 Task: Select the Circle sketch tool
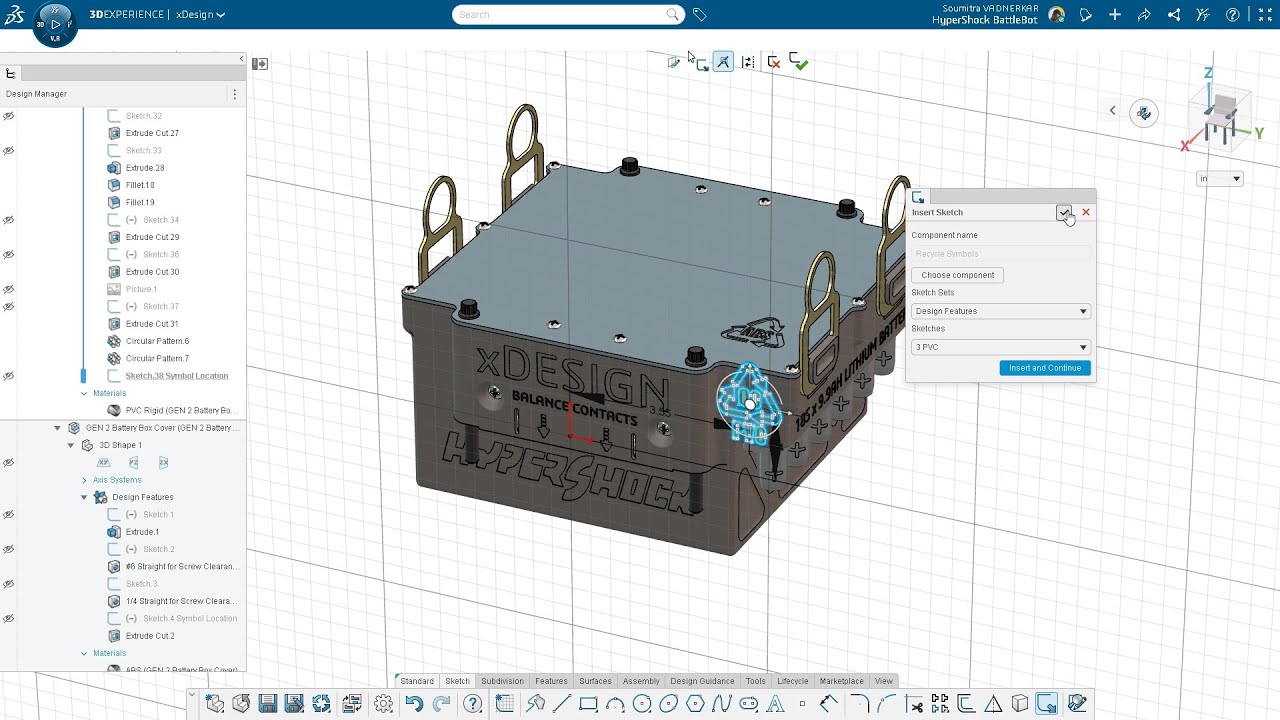tap(642, 704)
